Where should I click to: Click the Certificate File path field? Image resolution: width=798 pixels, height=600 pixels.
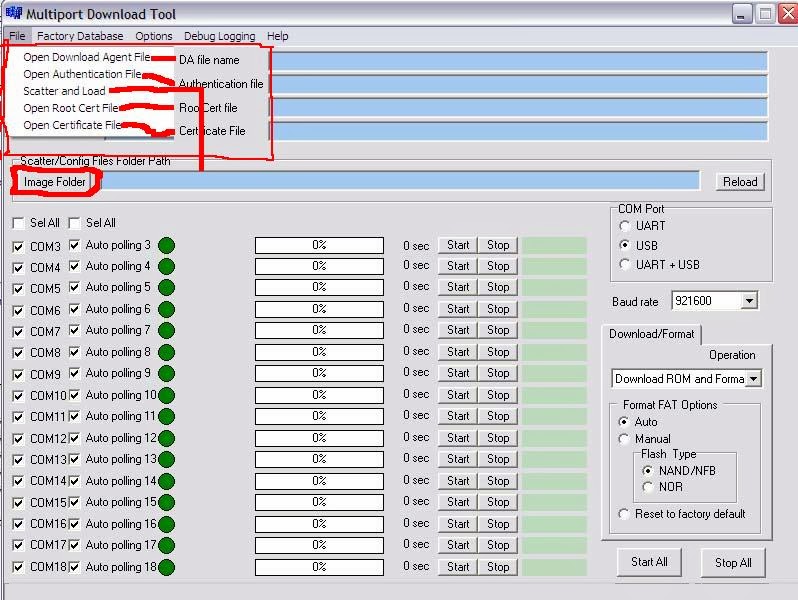(519, 131)
